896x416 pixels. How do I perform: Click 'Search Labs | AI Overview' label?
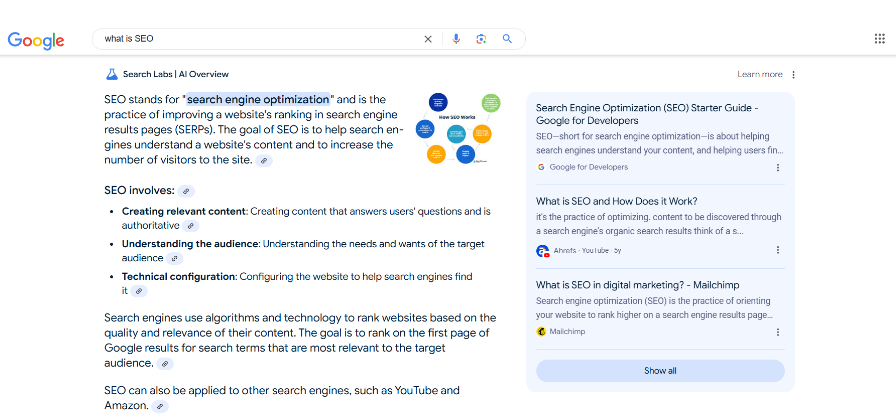[175, 74]
